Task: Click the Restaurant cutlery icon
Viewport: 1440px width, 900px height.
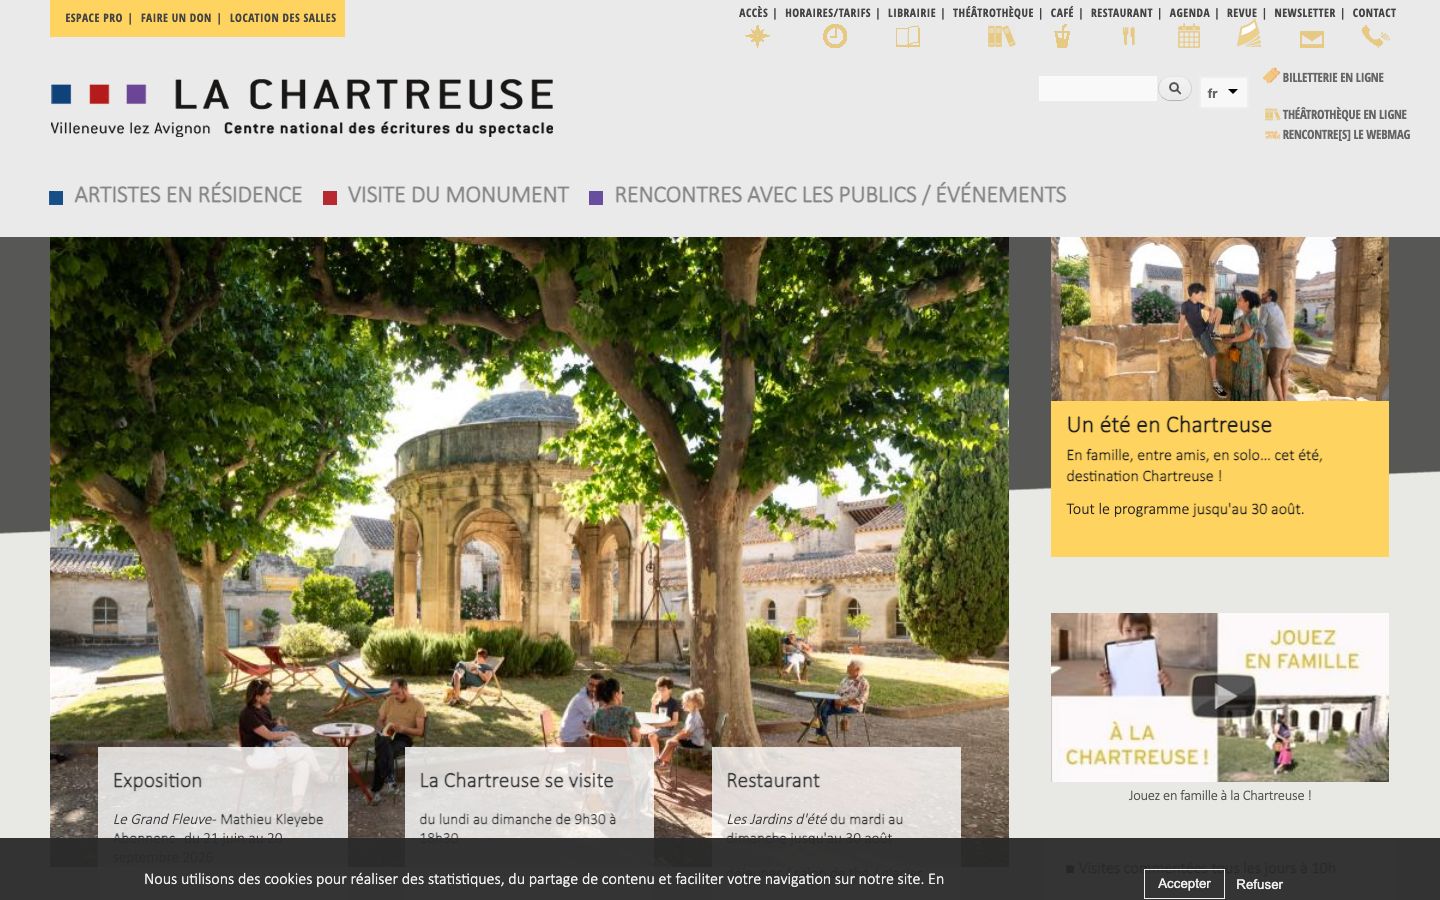Action: [1129, 37]
